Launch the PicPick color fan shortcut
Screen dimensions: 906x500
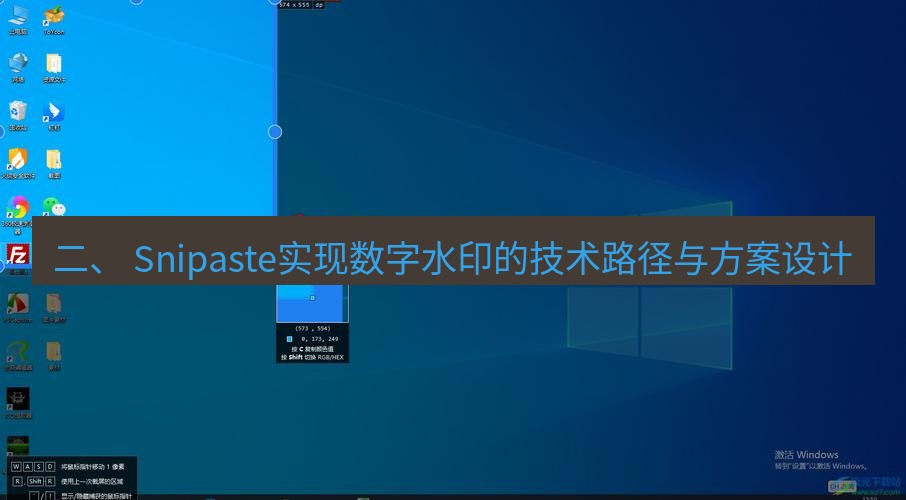pyautogui.click(x=18, y=308)
